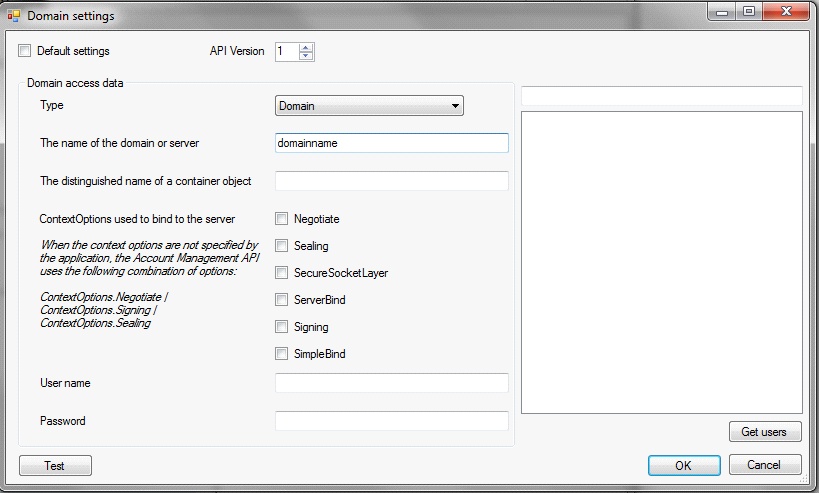Image resolution: width=819 pixels, height=493 pixels.
Task: Click into the User name field
Action: (392, 383)
